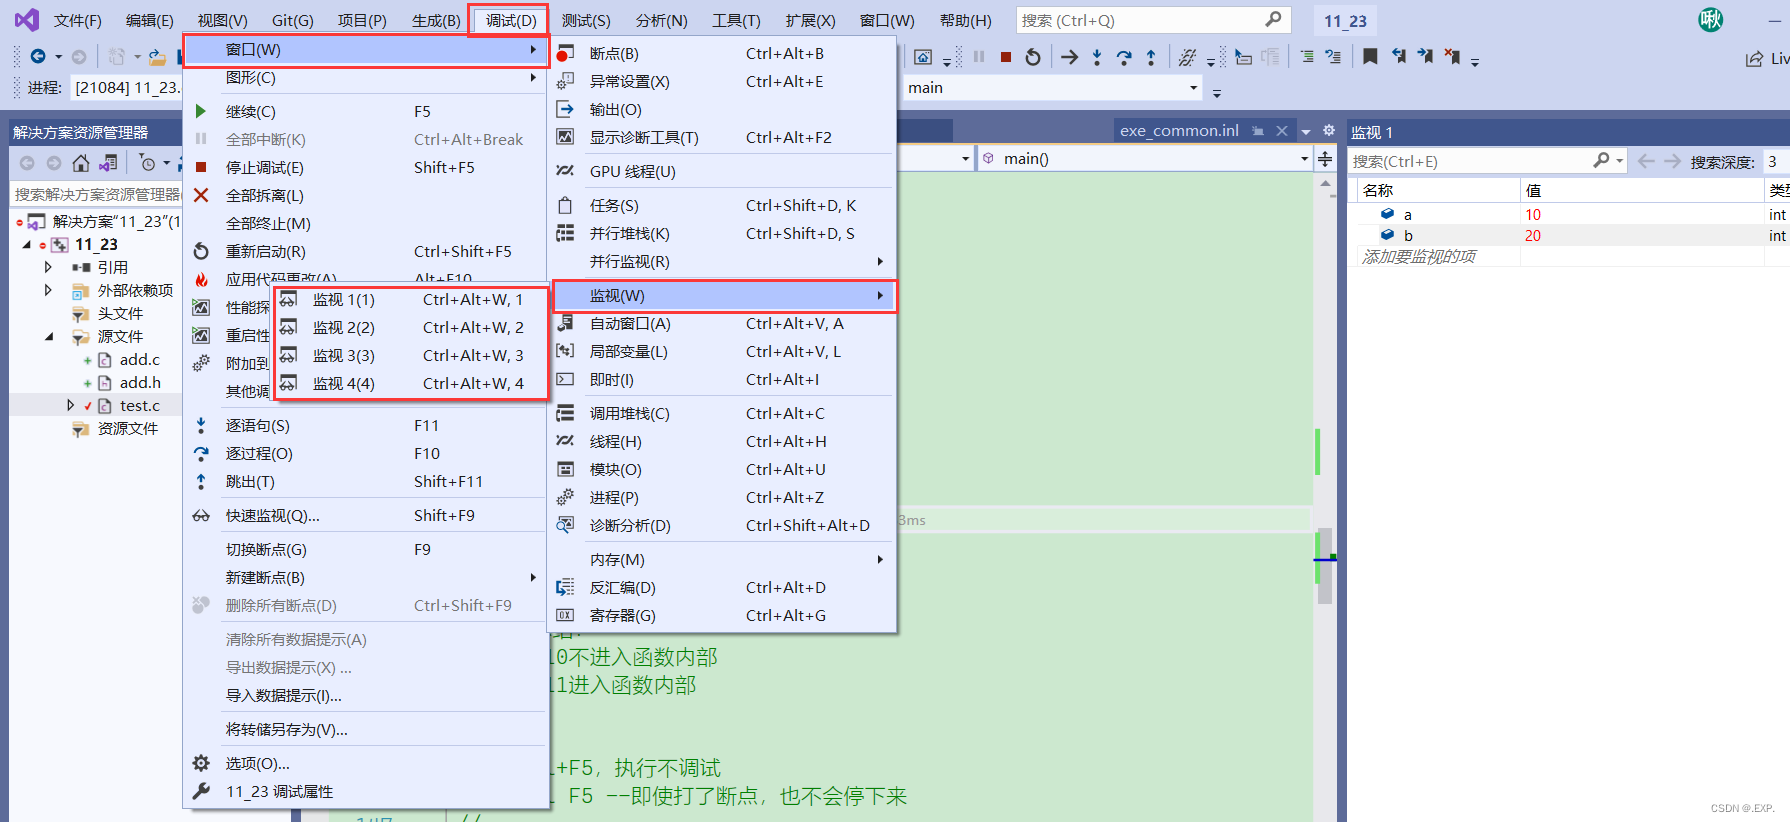
Task: Select 监视 2(2) from the submenu
Action: 411,328
